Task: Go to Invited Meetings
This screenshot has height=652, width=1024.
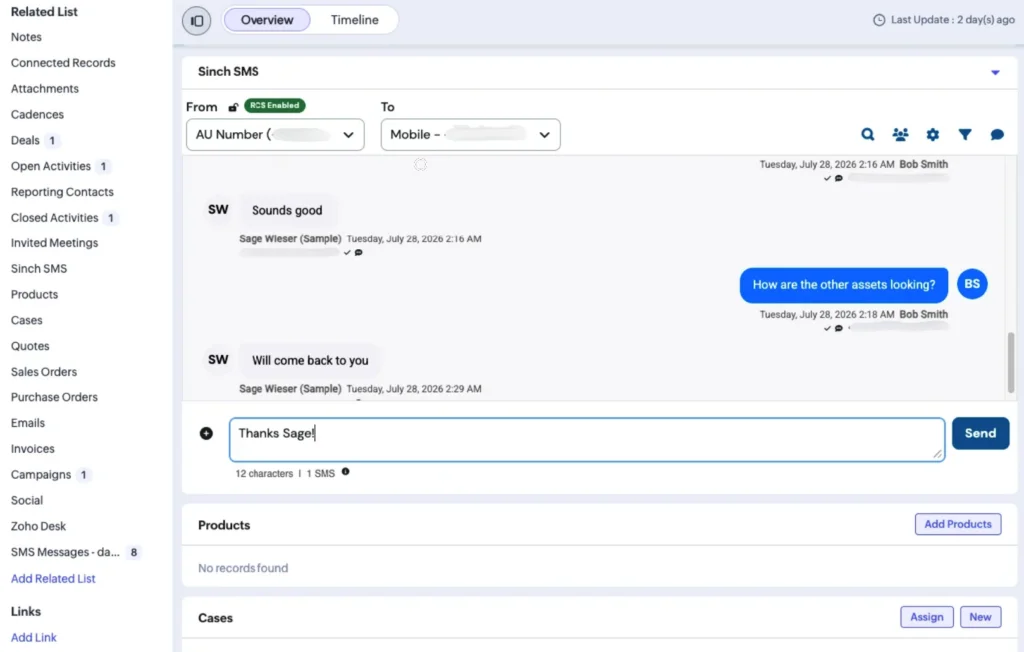Action: (54, 243)
